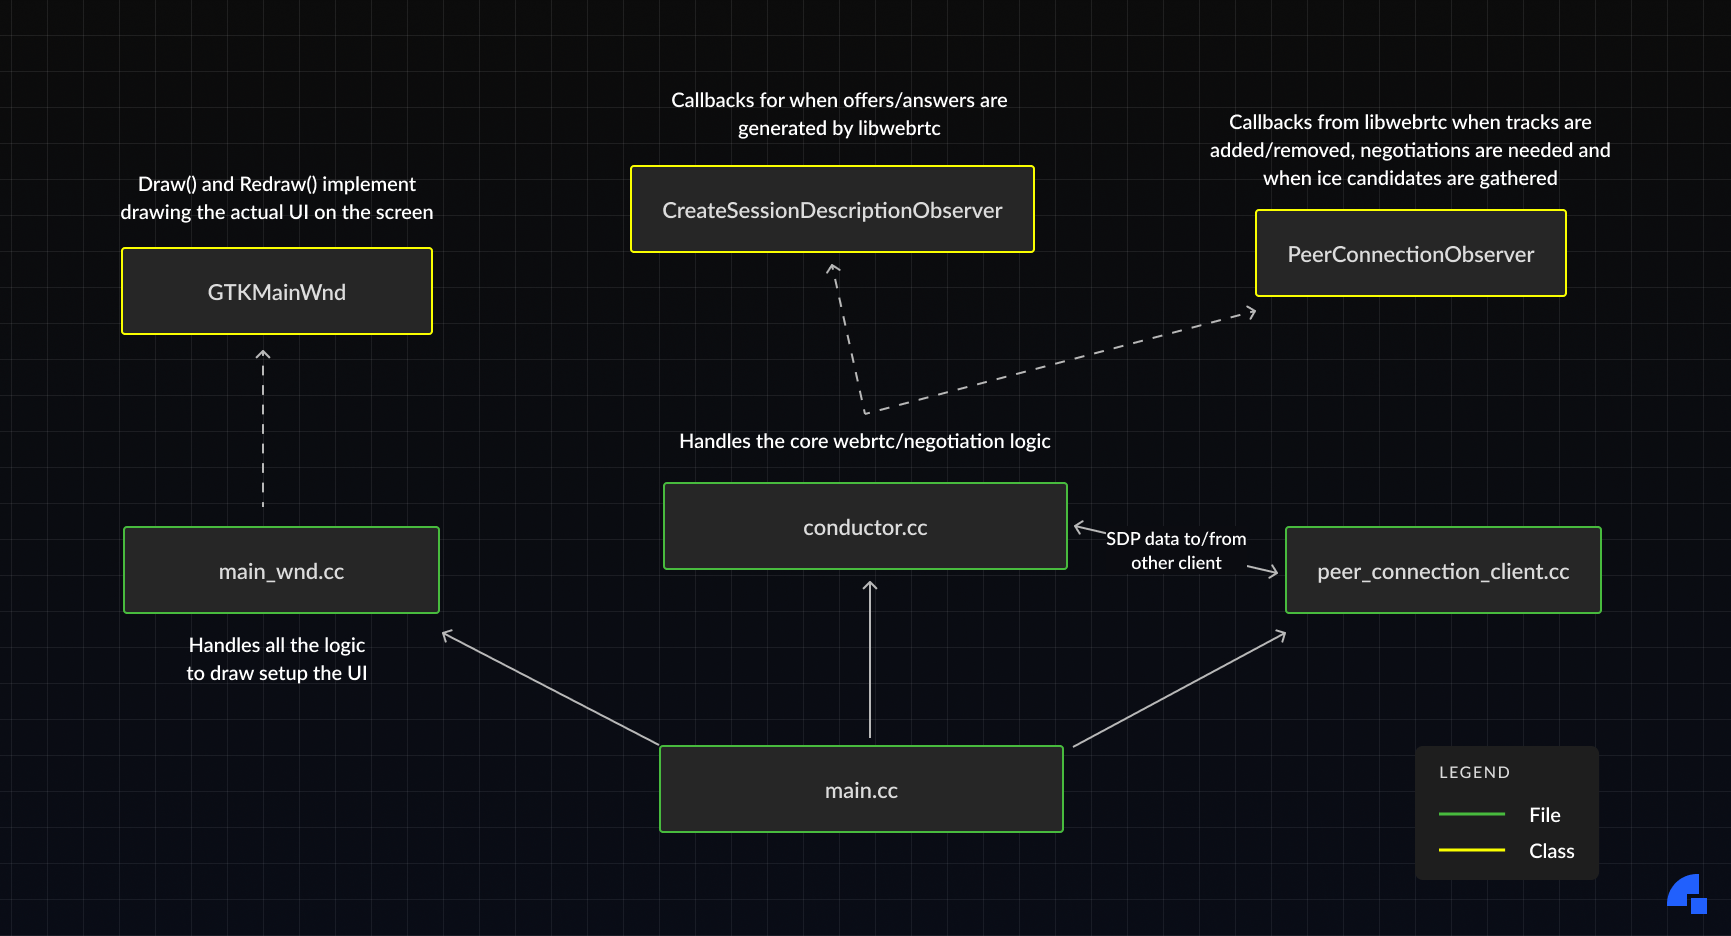Click the green File line in legend
This screenshot has width=1731, height=936.
click(x=1471, y=814)
